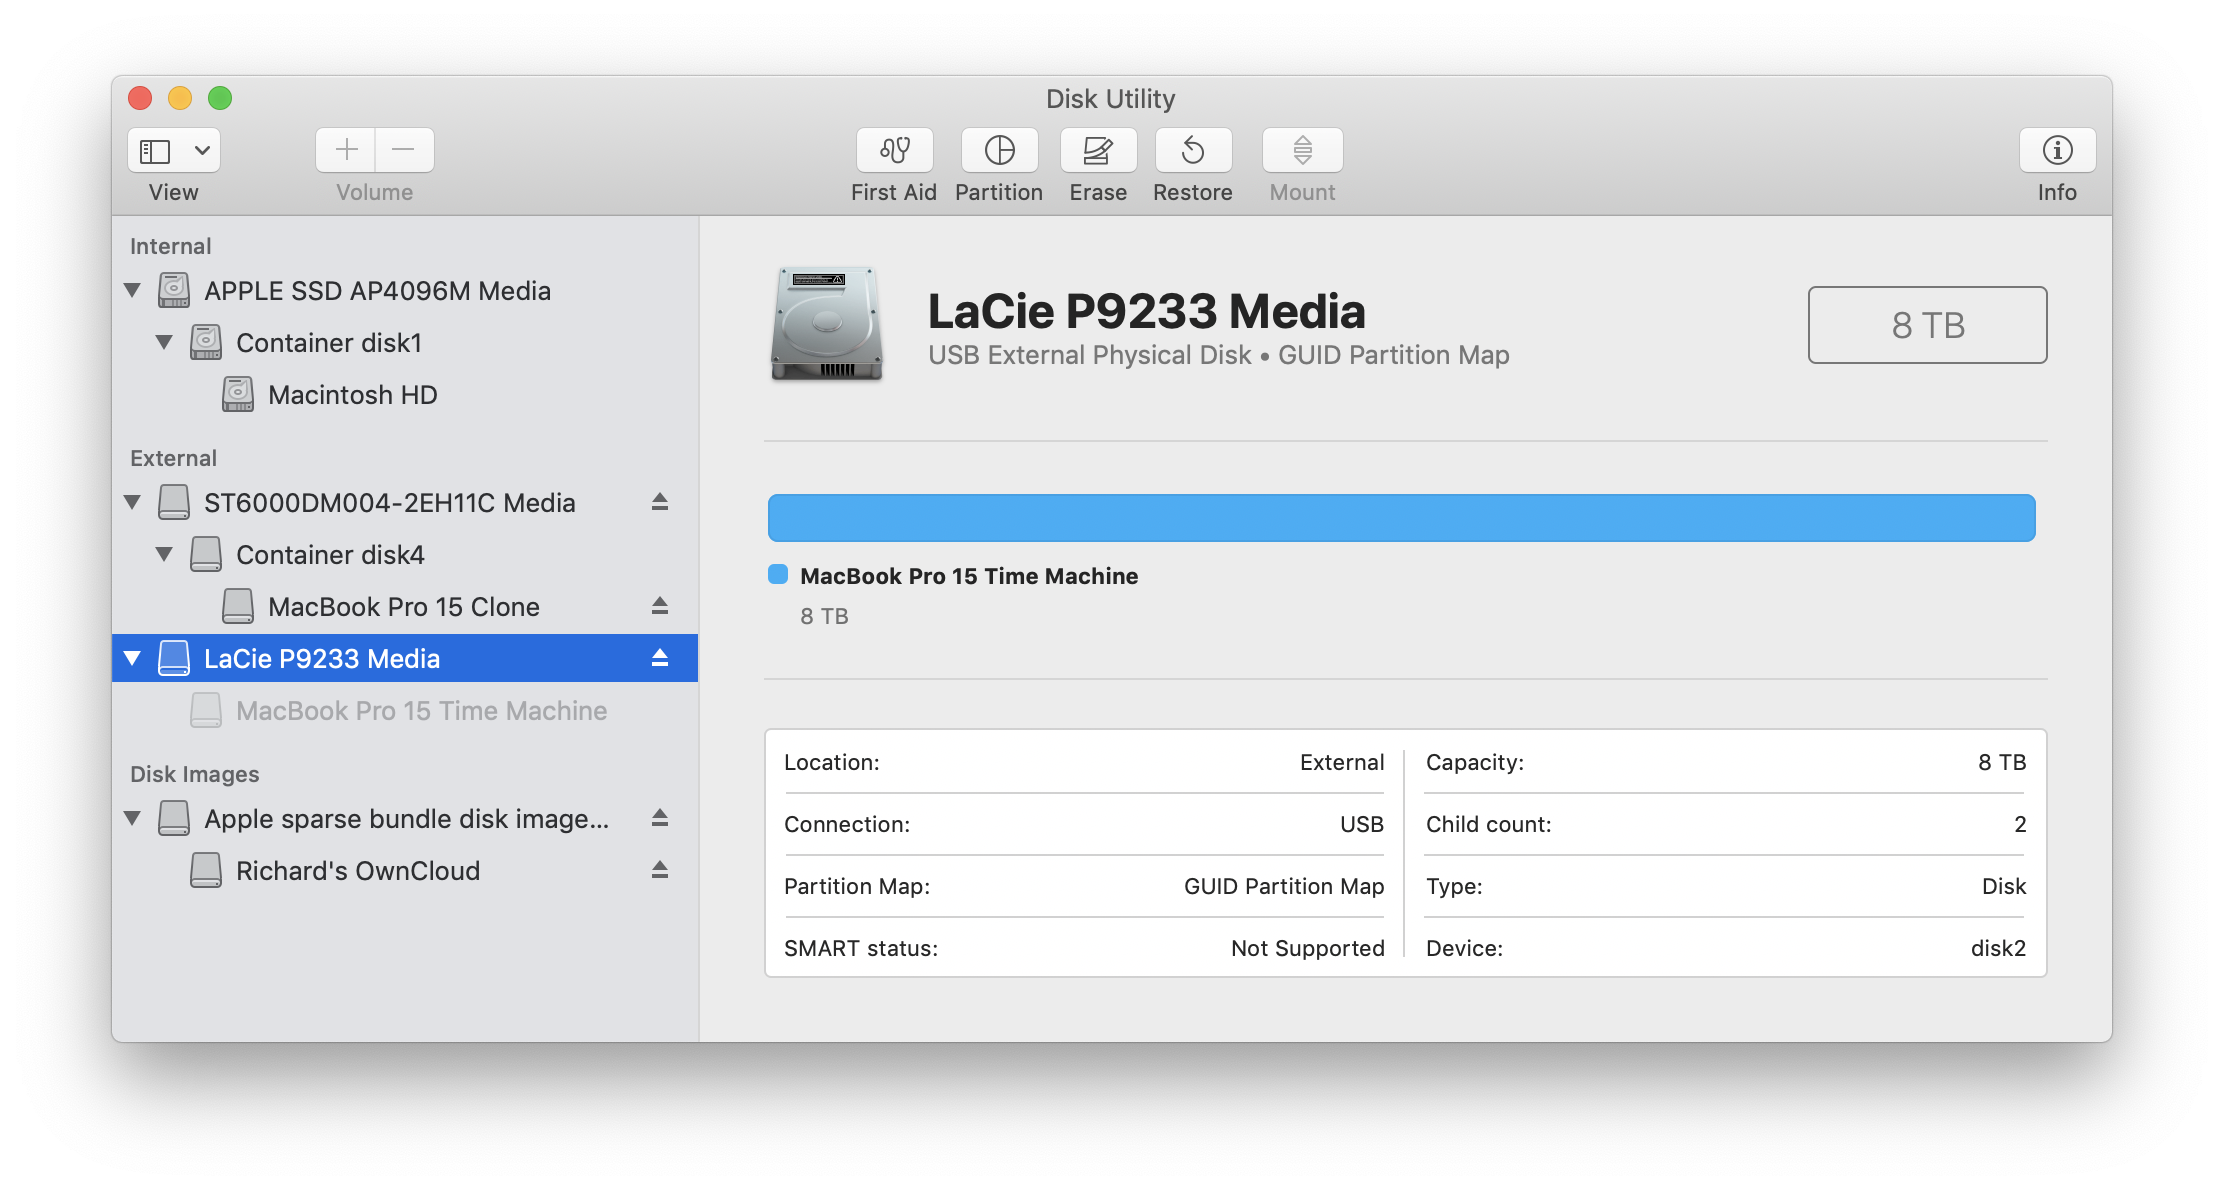Click the blue partition usage bar
Screen dimensions: 2224x1190
coord(1400,518)
